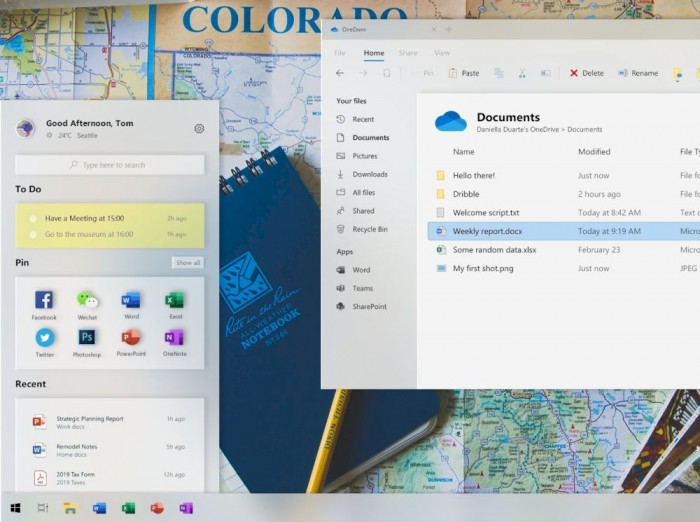Sort files by Modified column header

click(594, 152)
